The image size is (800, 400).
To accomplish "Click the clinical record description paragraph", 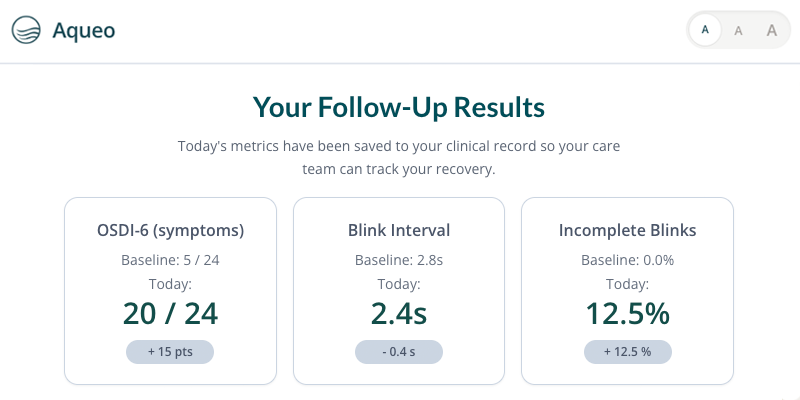I will 399,157.
